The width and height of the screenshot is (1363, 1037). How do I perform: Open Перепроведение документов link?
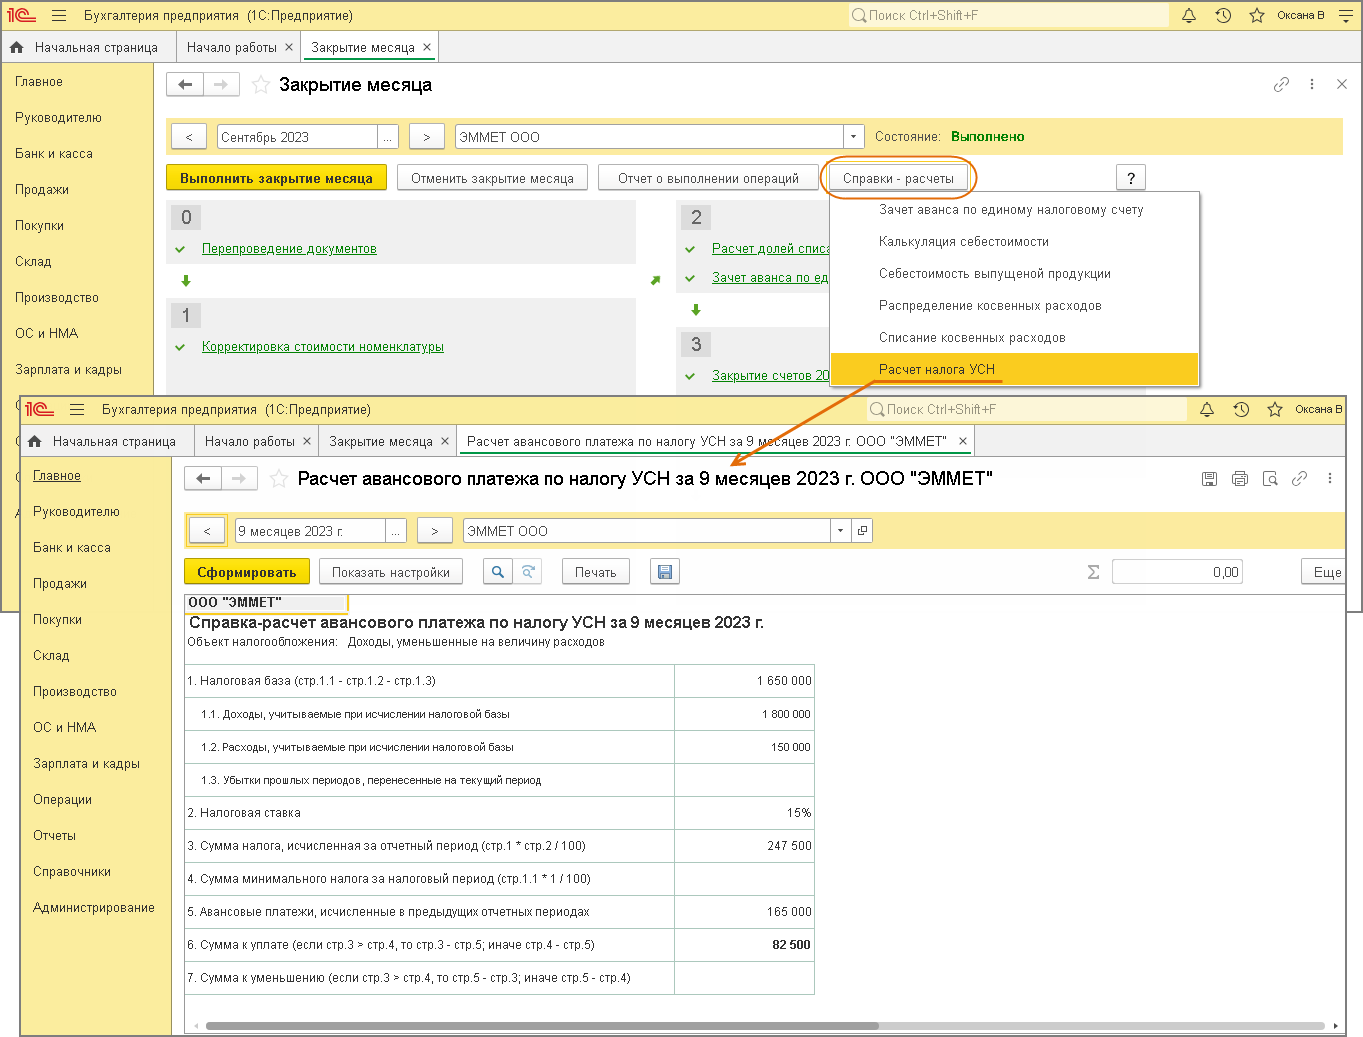289,248
